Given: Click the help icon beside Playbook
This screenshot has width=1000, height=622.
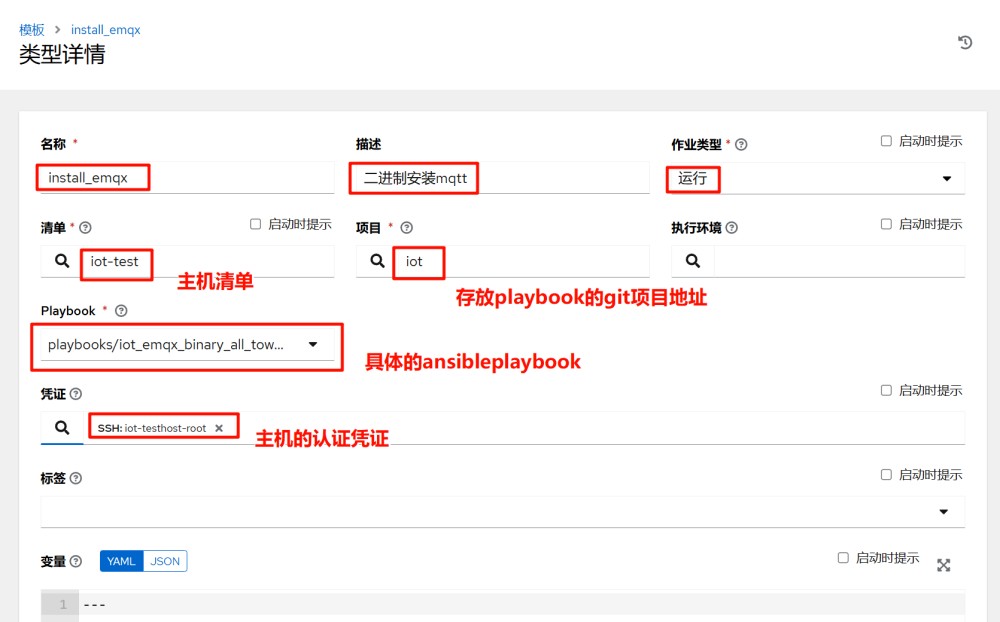Looking at the screenshot, I should coord(121,311).
